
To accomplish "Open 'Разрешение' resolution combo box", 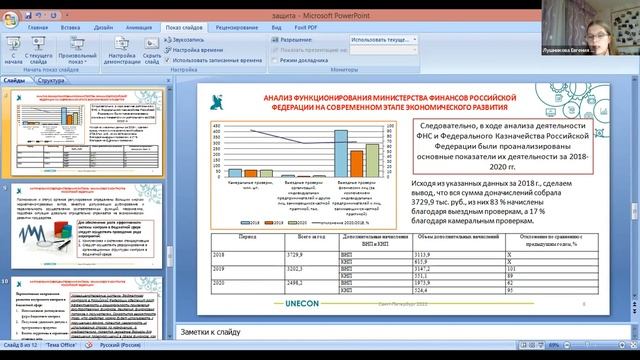I will click(x=383, y=40).
